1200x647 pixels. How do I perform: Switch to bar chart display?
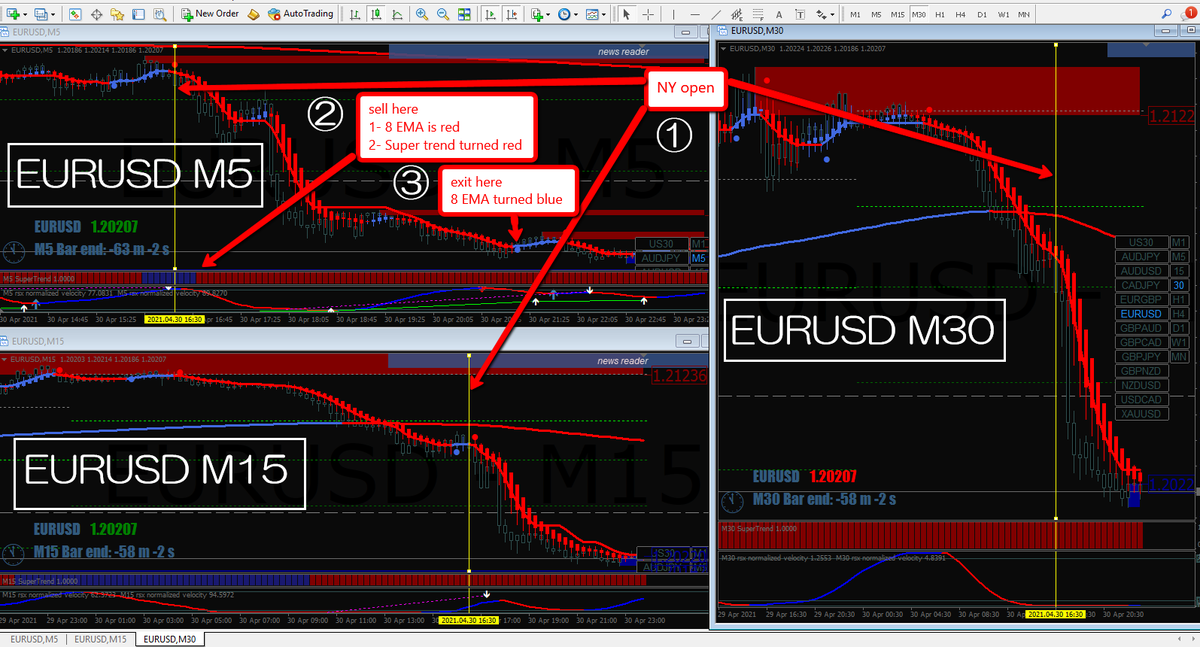coord(355,14)
